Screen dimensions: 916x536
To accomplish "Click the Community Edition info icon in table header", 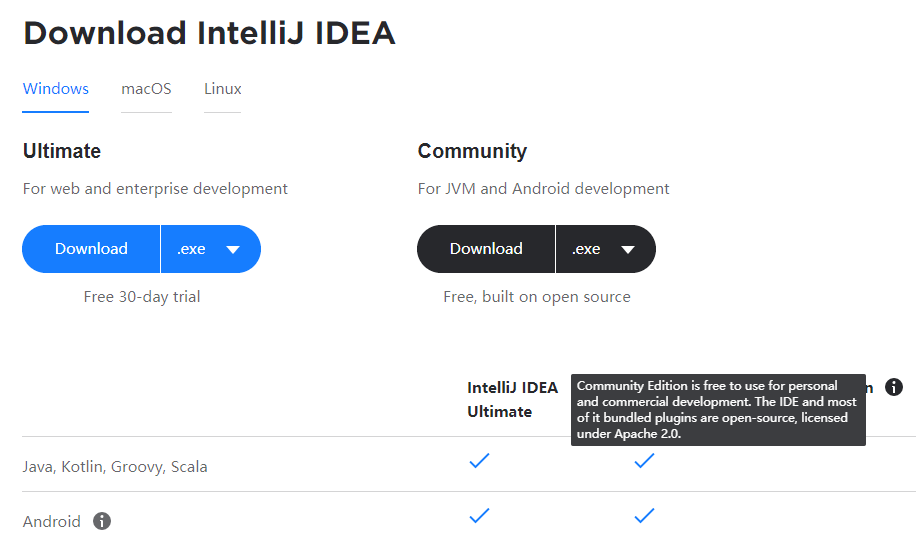I will click(x=894, y=387).
